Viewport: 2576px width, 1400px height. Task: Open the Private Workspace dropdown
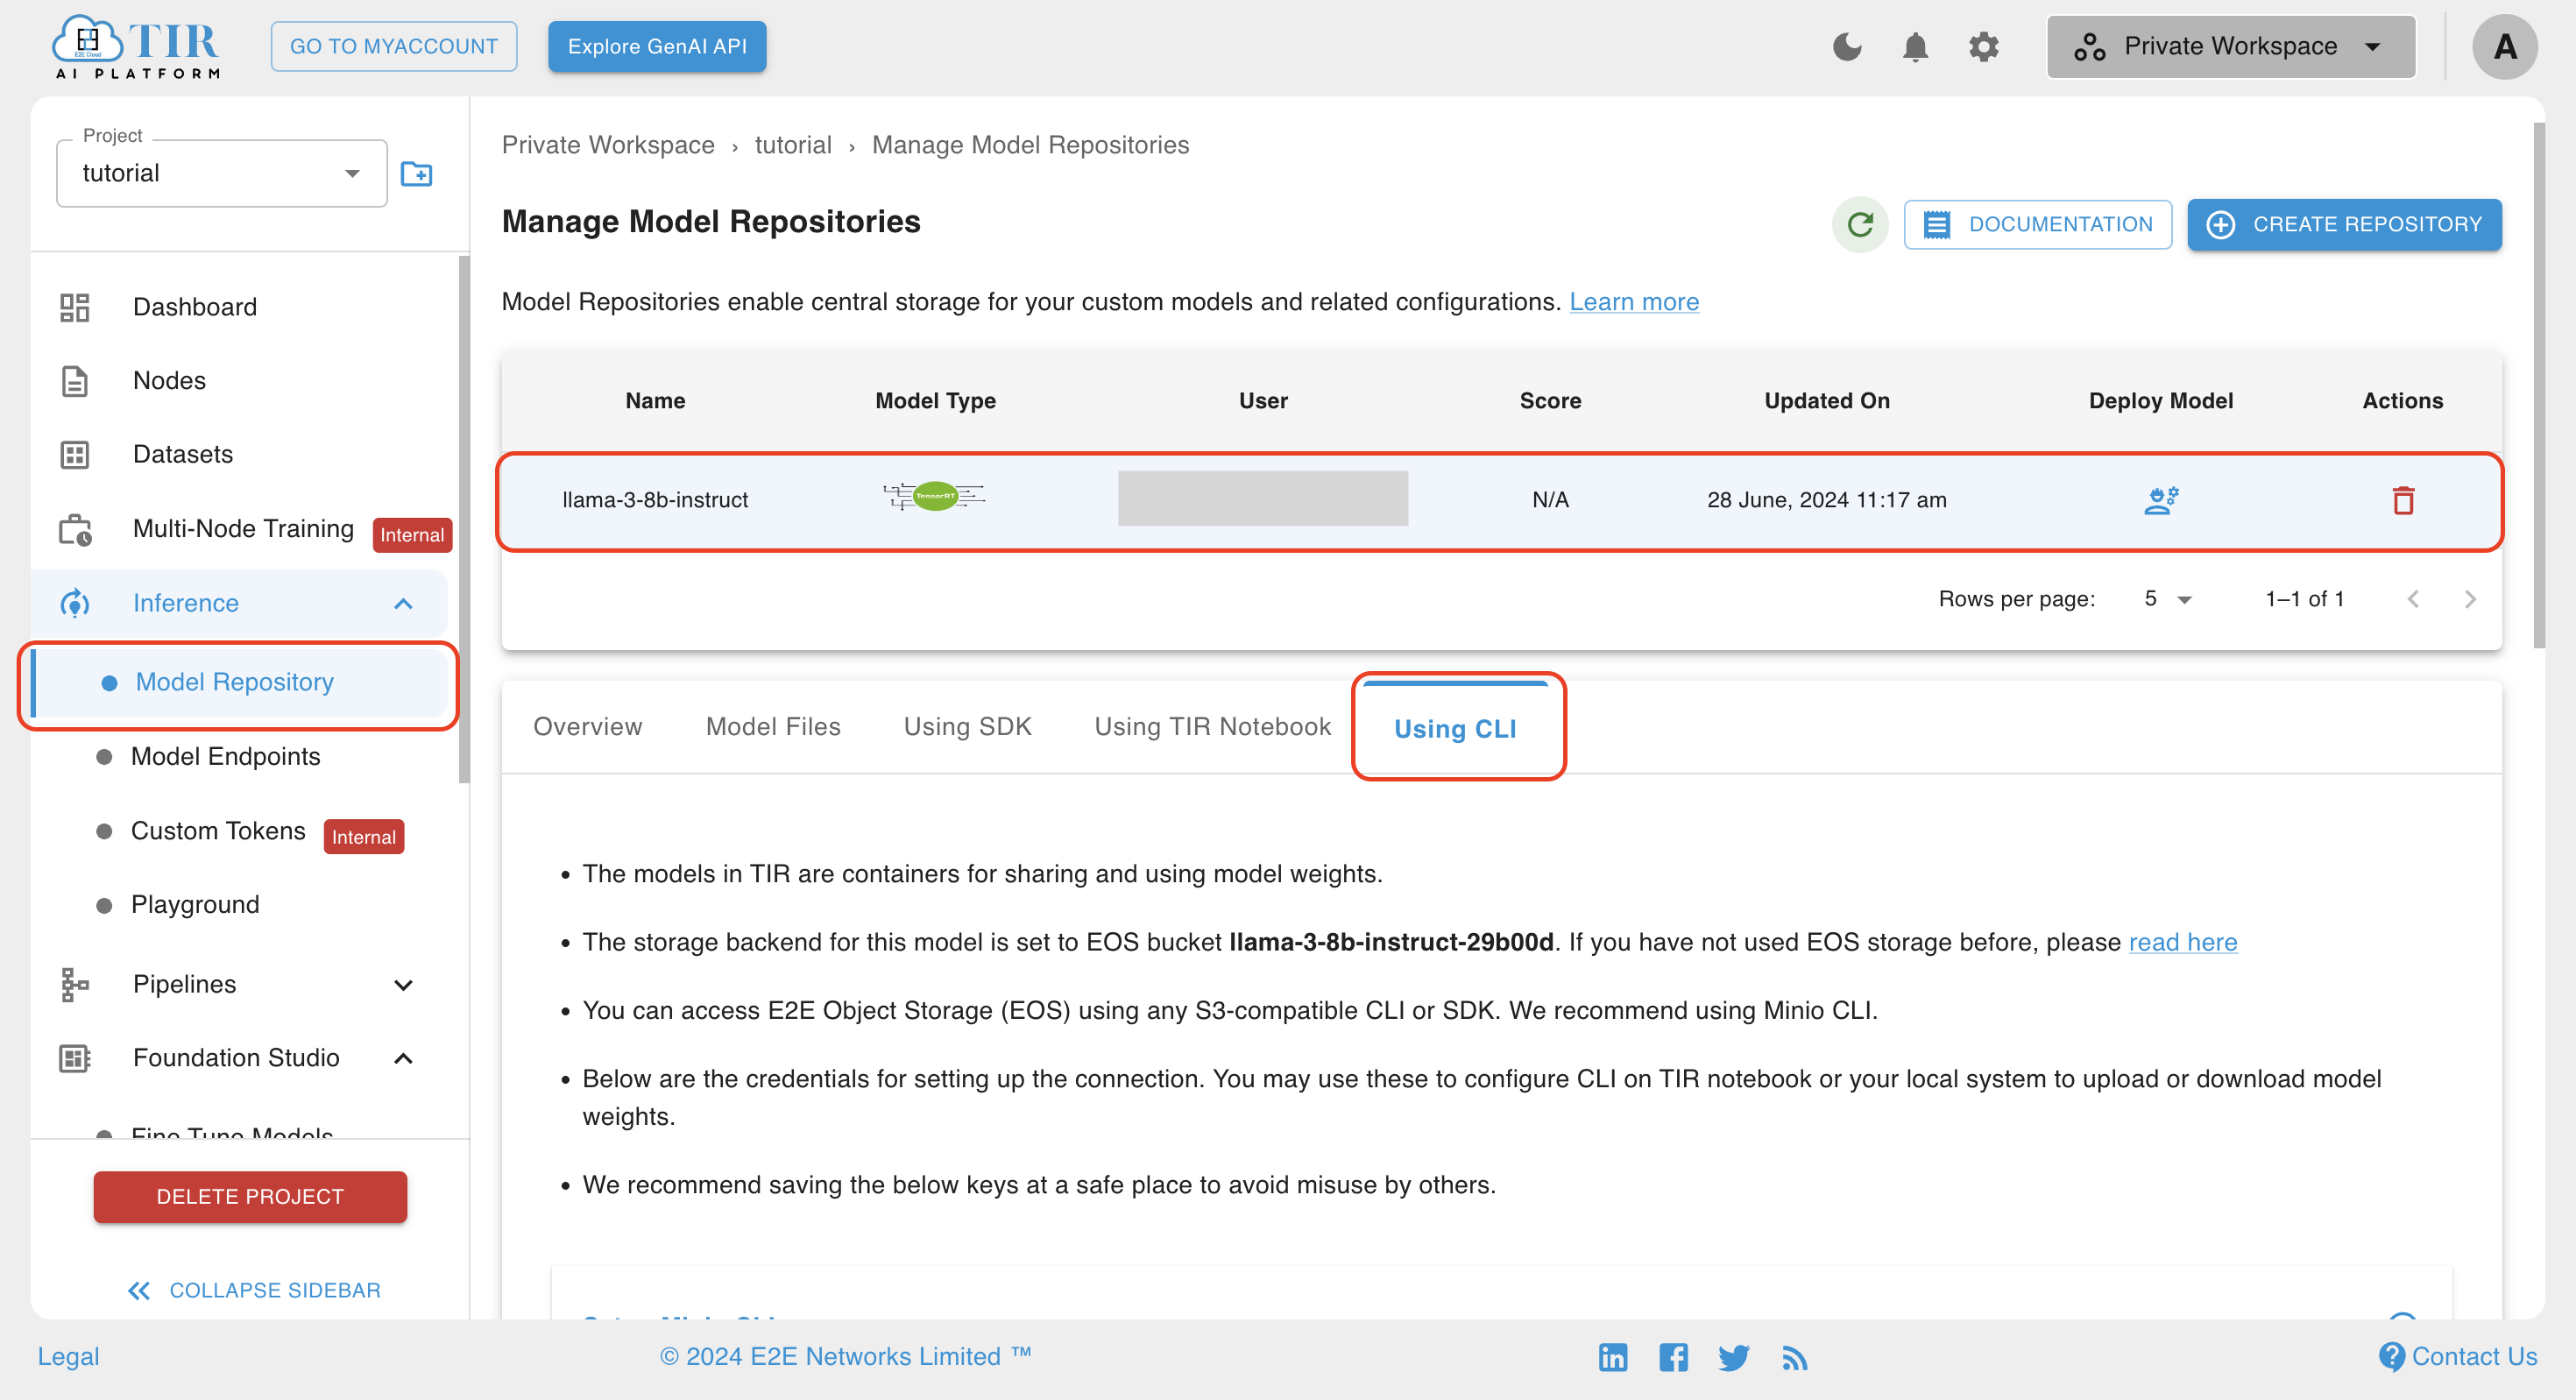[2231, 47]
